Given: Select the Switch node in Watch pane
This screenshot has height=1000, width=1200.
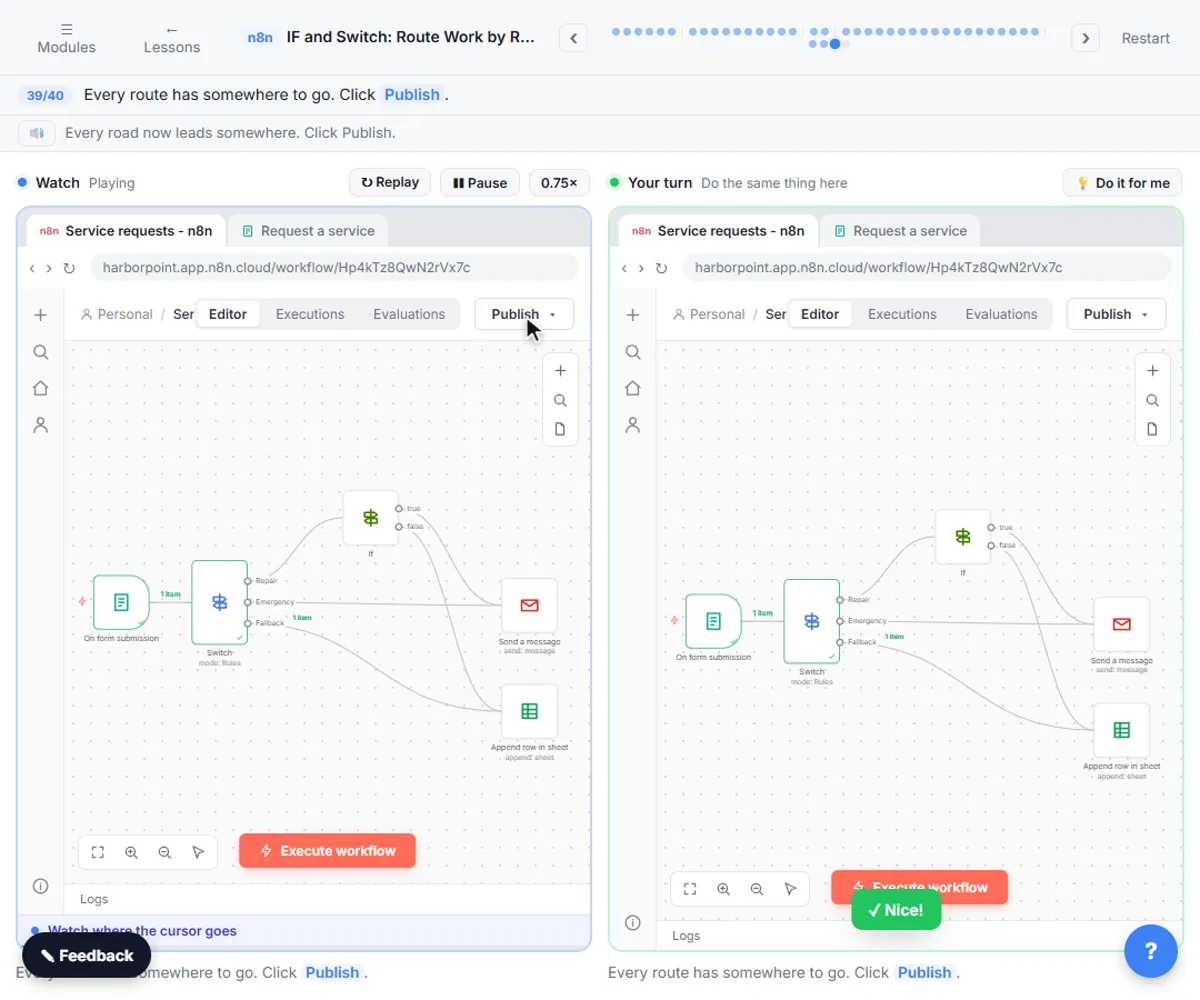Looking at the screenshot, I should tap(219, 602).
